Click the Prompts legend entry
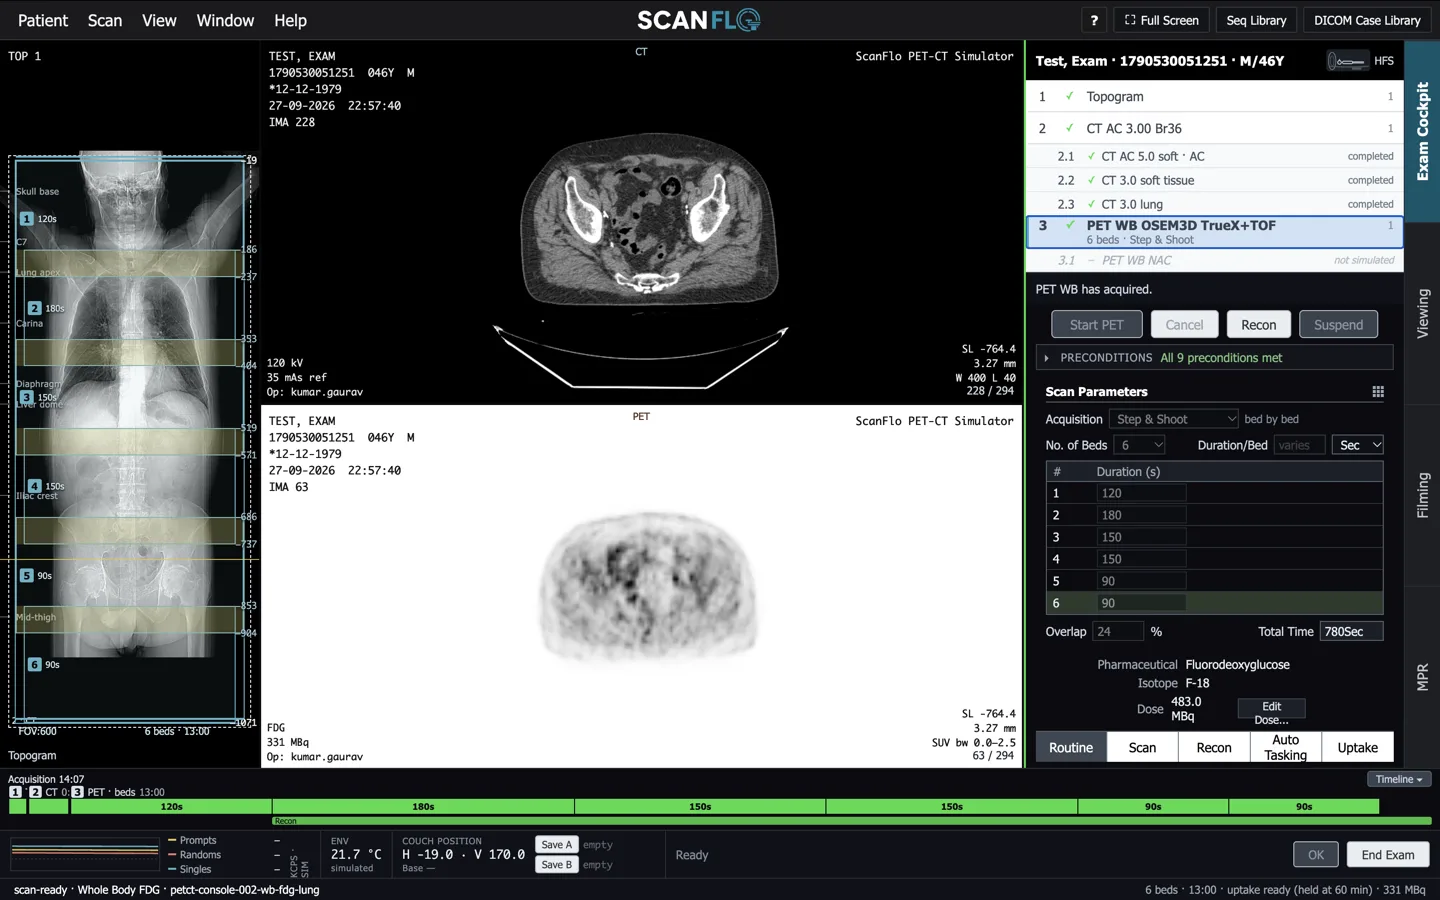Viewport: 1440px width, 900px height. click(192, 840)
